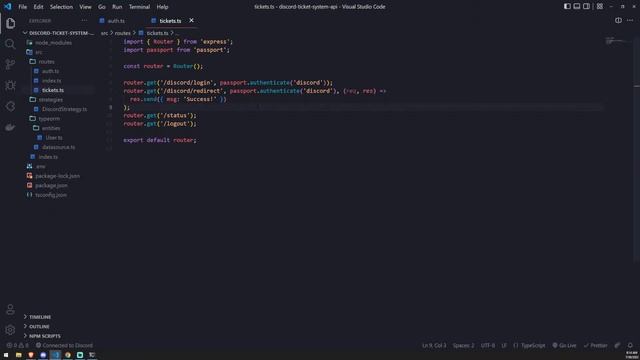Click the feedback icon in status bar
This screenshot has width=640, height=360.
click(618, 345)
